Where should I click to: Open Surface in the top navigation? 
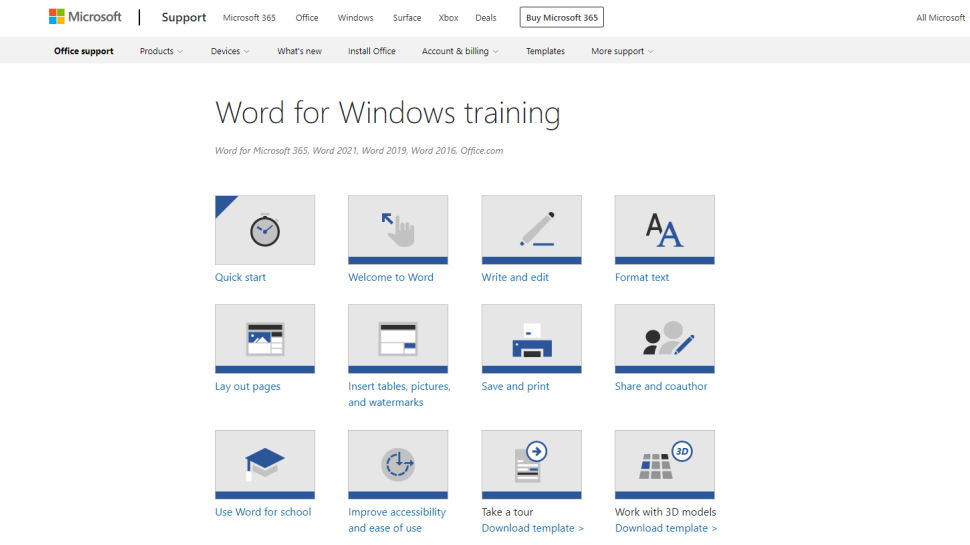point(407,18)
